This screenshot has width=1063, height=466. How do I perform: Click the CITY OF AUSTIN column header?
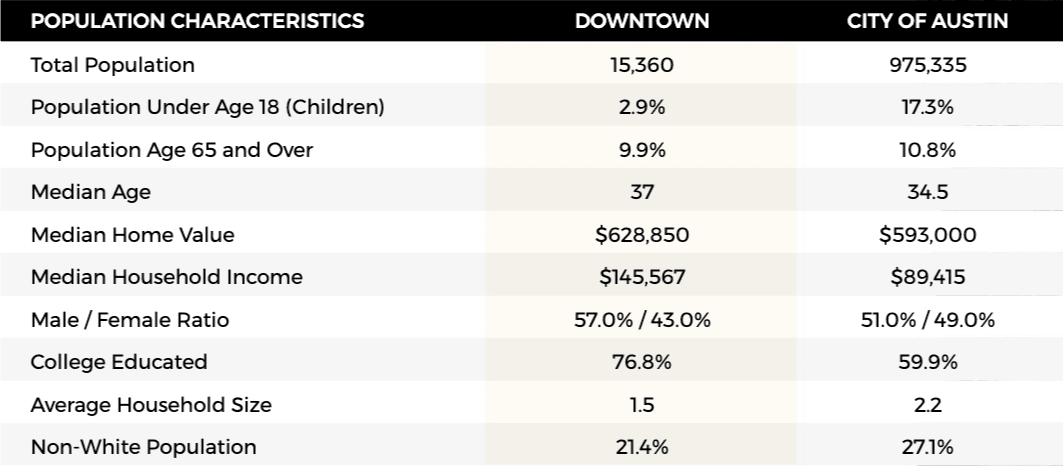[929, 21]
